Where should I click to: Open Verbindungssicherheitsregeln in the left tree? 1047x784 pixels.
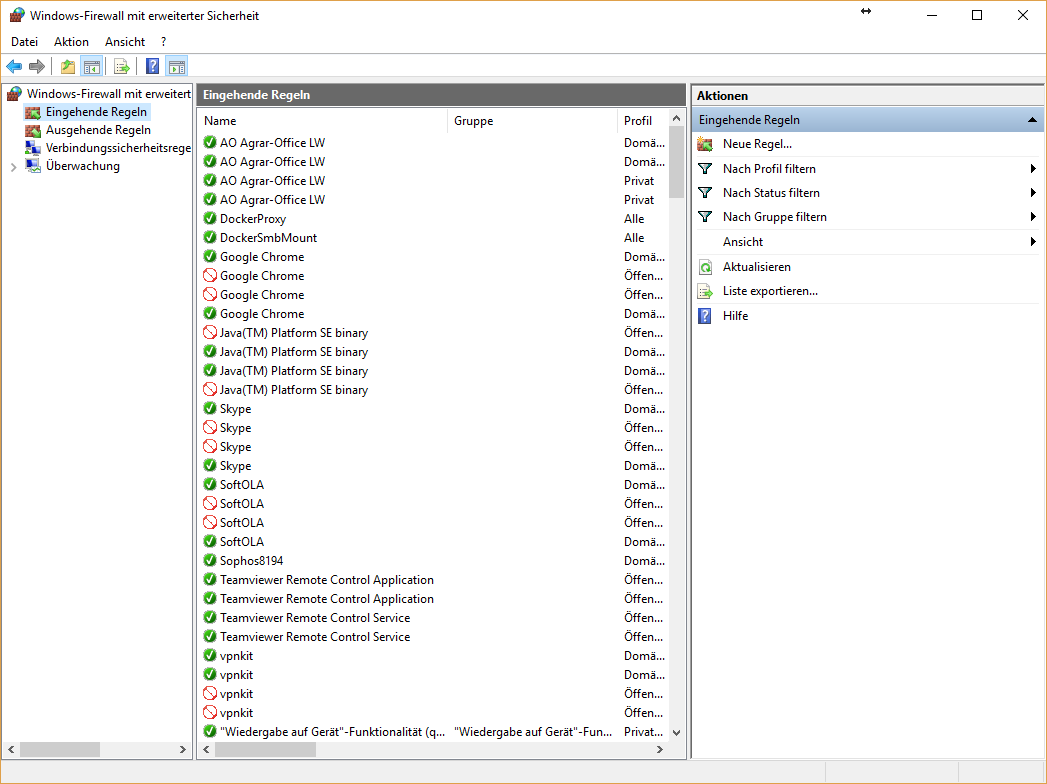[x=117, y=148]
